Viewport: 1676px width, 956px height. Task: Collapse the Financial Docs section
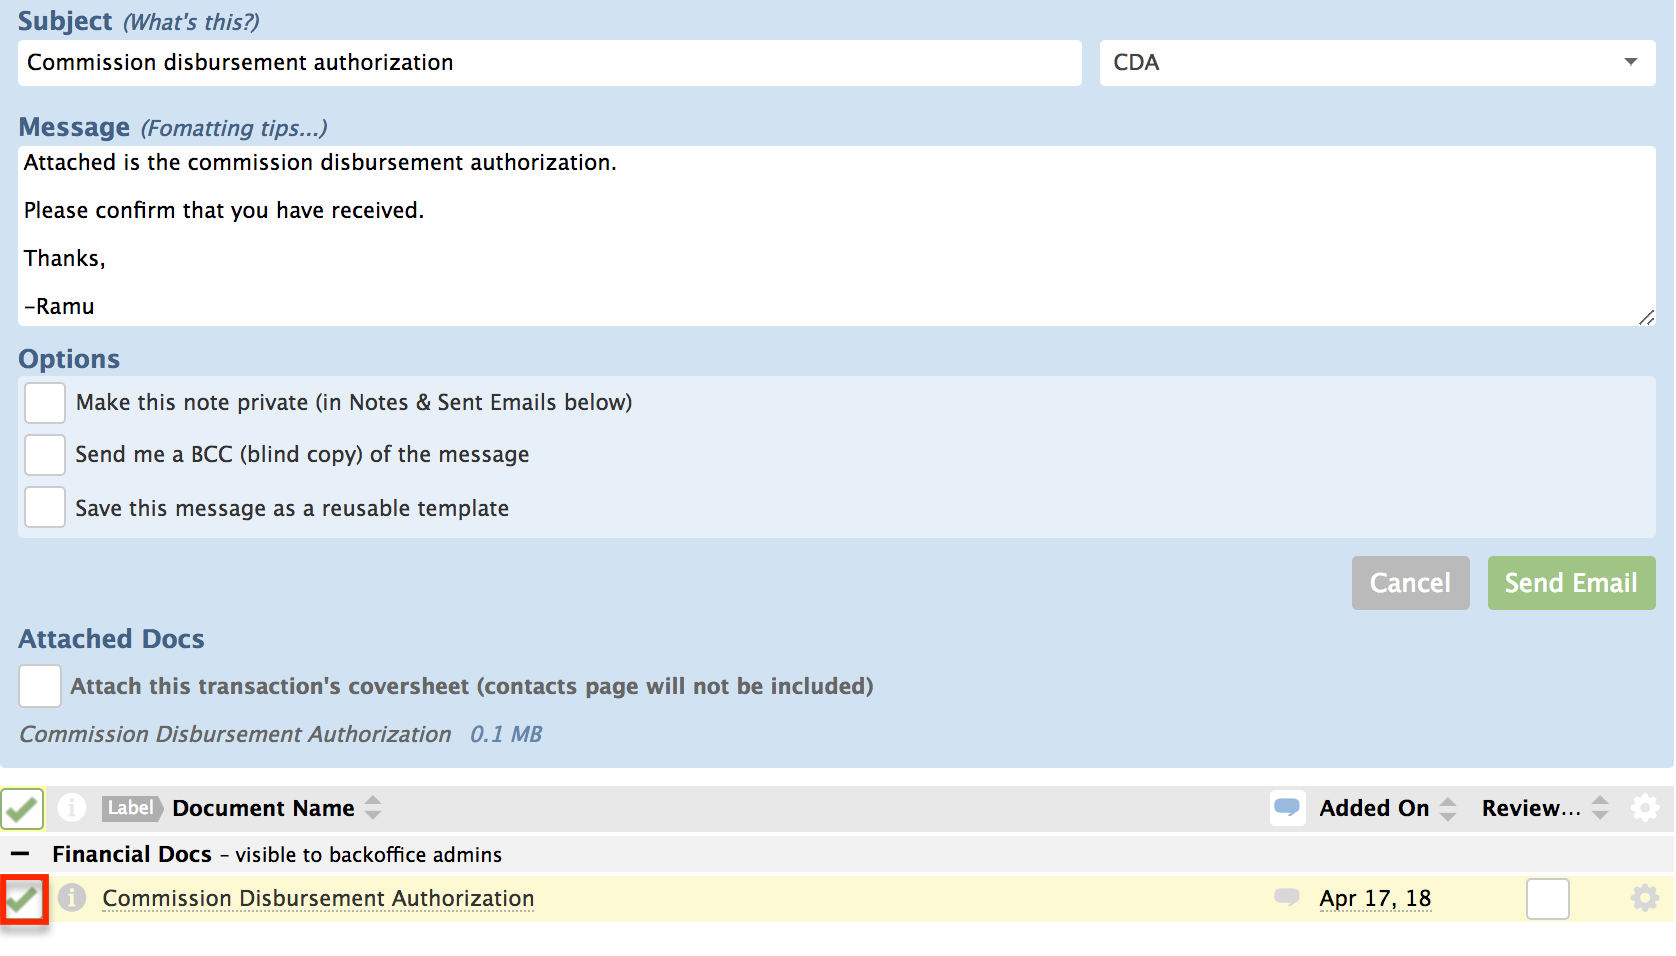point(20,854)
